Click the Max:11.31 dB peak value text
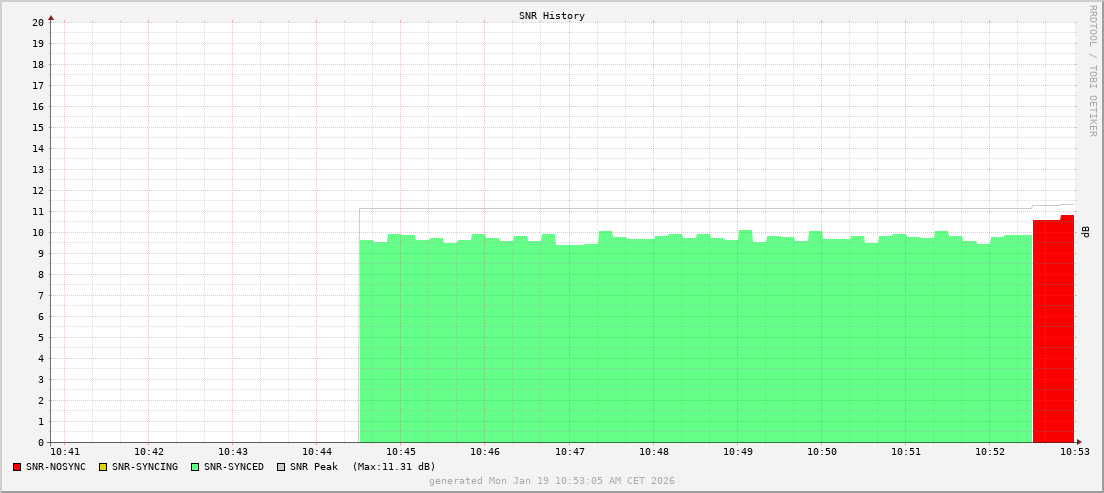 [x=394, y=467]
